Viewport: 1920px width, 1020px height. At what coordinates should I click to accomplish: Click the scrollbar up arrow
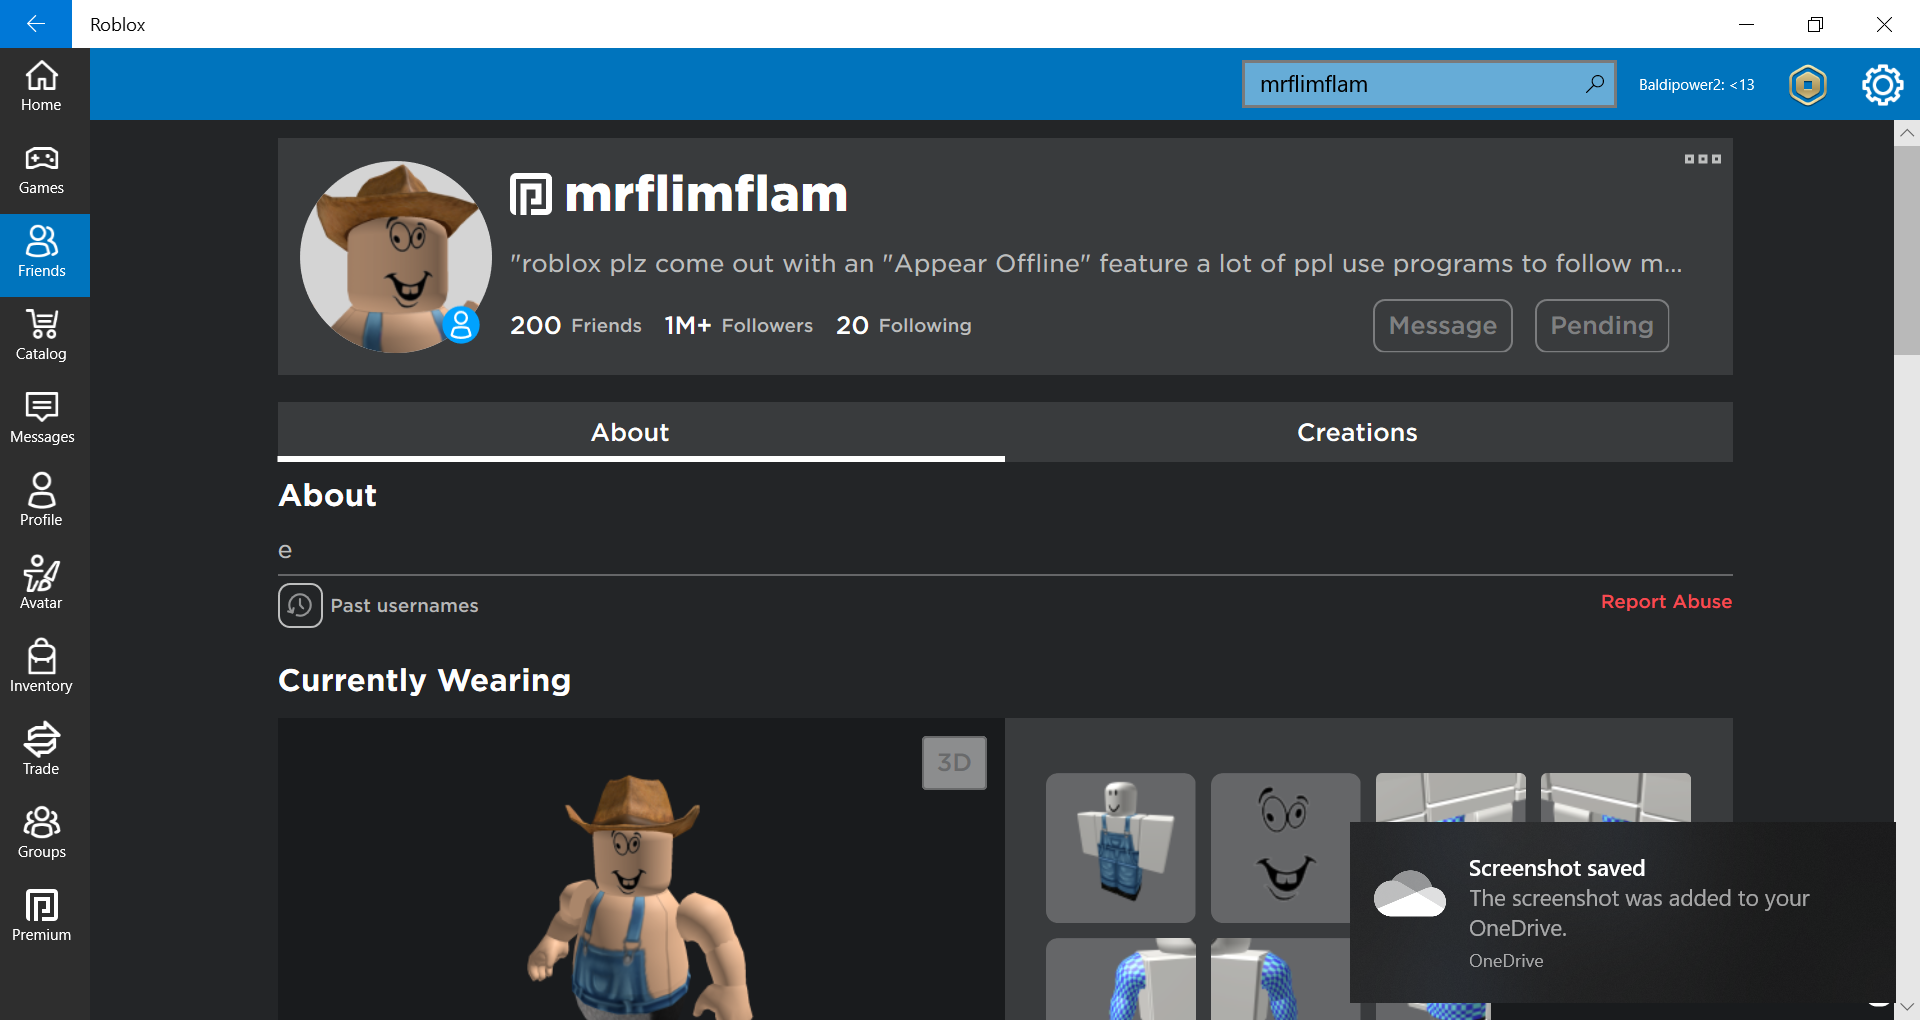point(1907,133)
